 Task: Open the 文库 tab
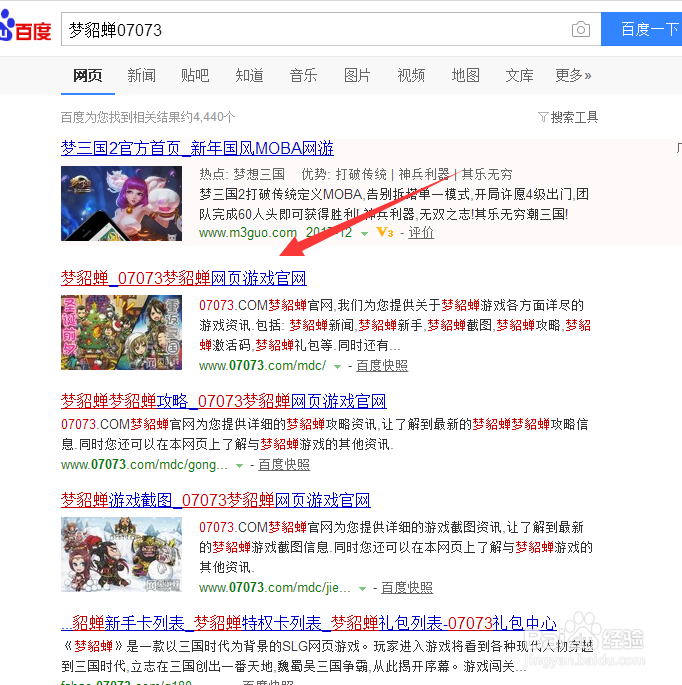tap(519, 76)
